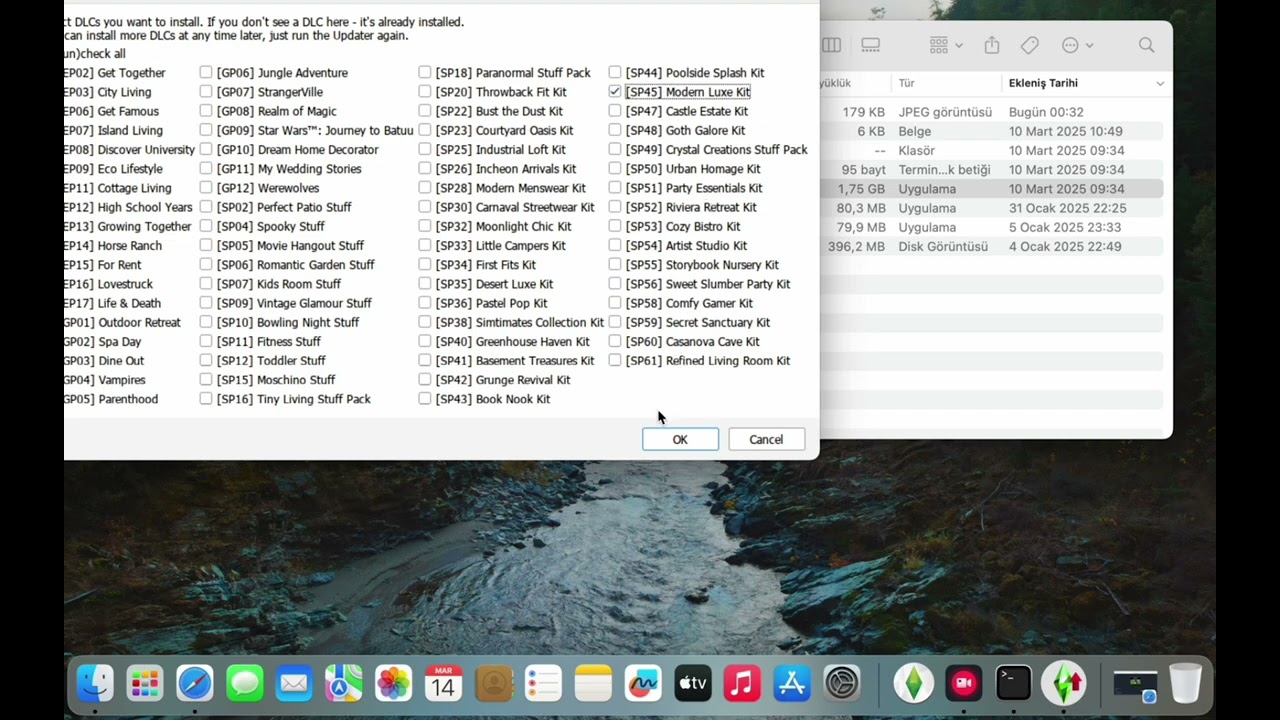The width and height of the screenshot is (1280, 720).
Task: Launch The Sims 4 green plumbob icon
Action: pyautogui.click(x=913, y=684)
